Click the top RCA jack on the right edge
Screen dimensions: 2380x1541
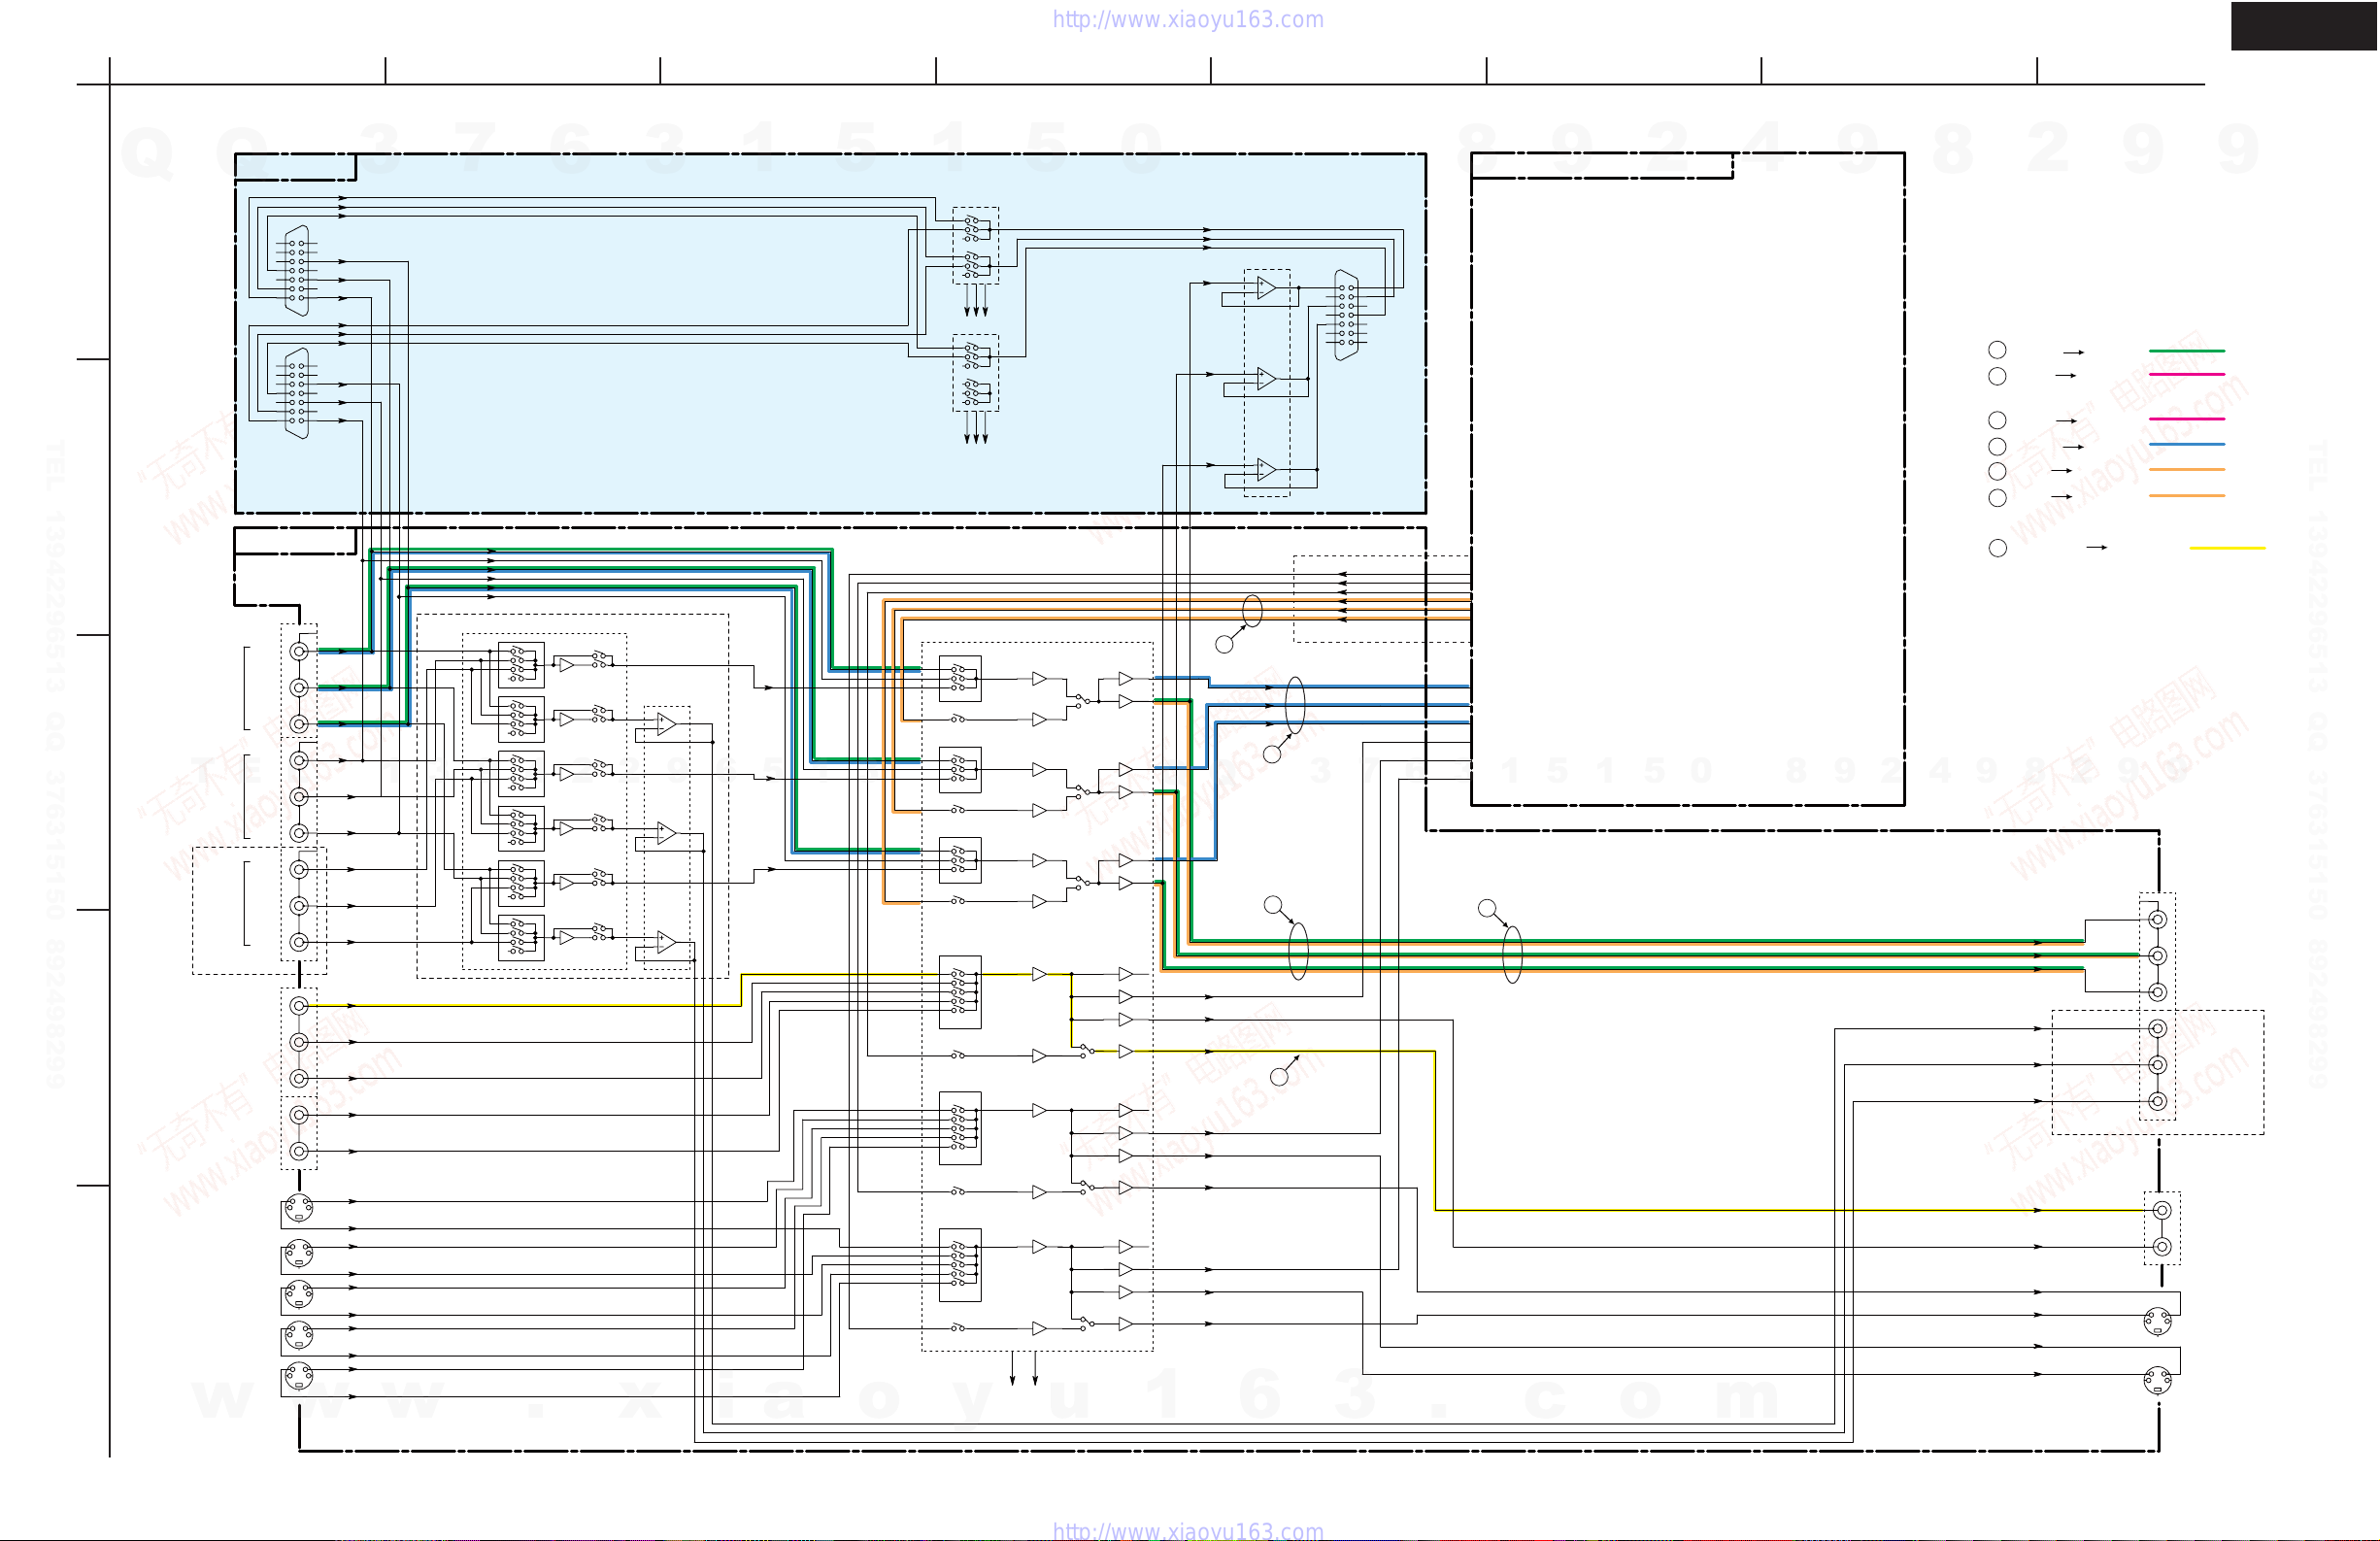tap(2158, 919)
